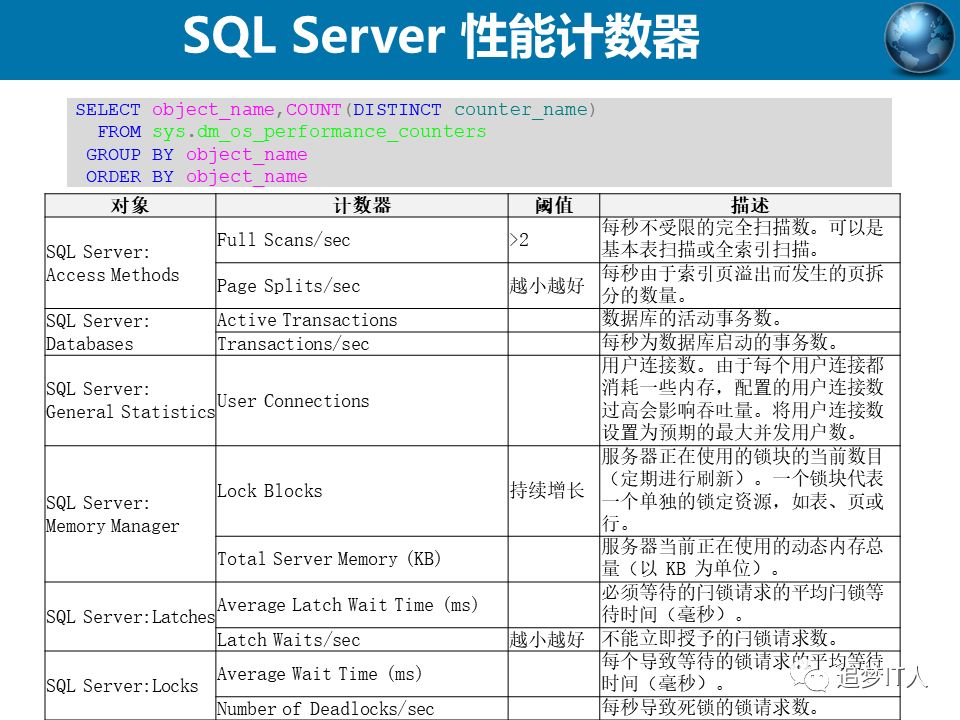Click the "Total Server Memory (KB)" cell
The image size is (960, 720).
[362, 559]
